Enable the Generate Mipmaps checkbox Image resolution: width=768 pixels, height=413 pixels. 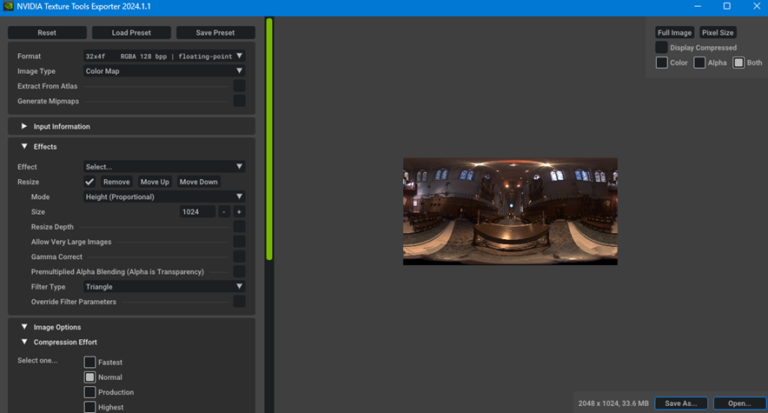pyautogui.click(x=239, y=101)
